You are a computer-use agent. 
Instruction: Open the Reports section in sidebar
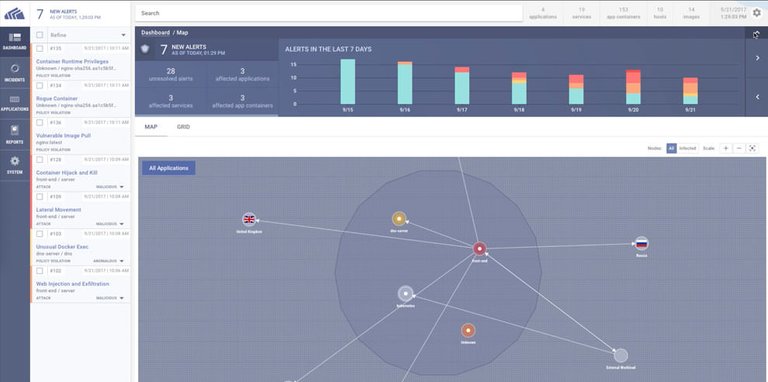coord(15,134)
